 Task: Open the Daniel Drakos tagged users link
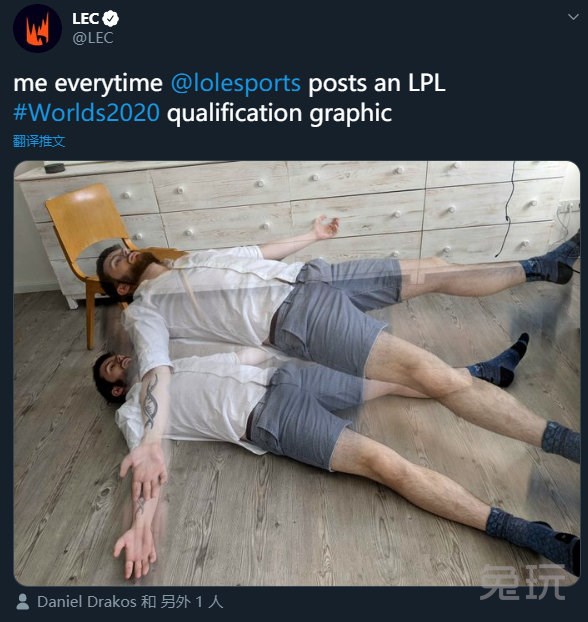[87, 602]
